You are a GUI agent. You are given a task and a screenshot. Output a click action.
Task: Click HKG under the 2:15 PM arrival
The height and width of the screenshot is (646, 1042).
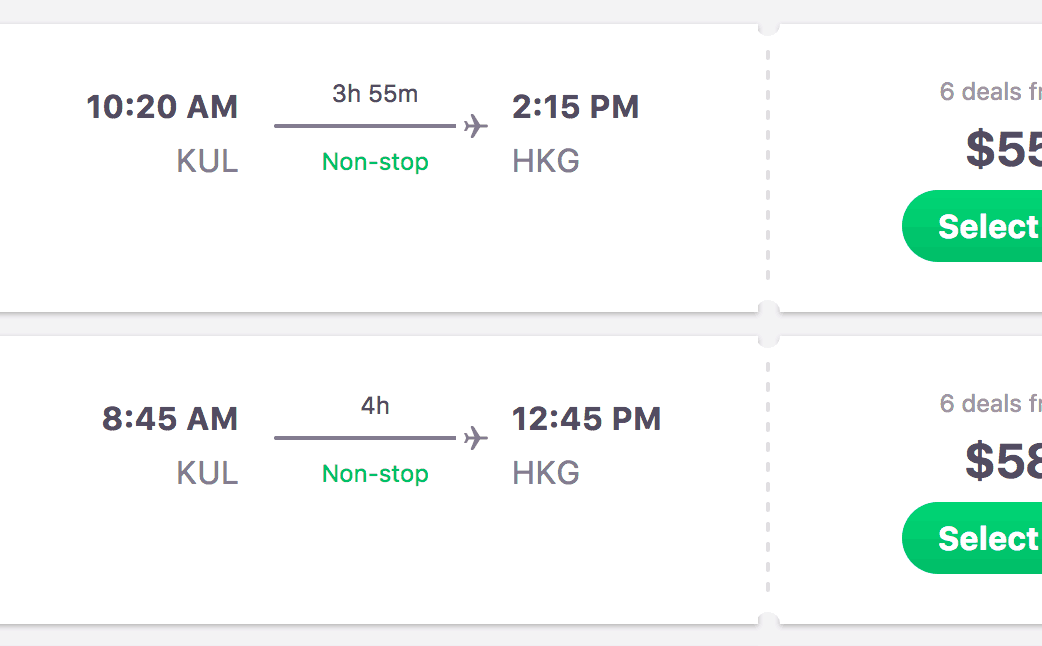(x=546, y=162)
